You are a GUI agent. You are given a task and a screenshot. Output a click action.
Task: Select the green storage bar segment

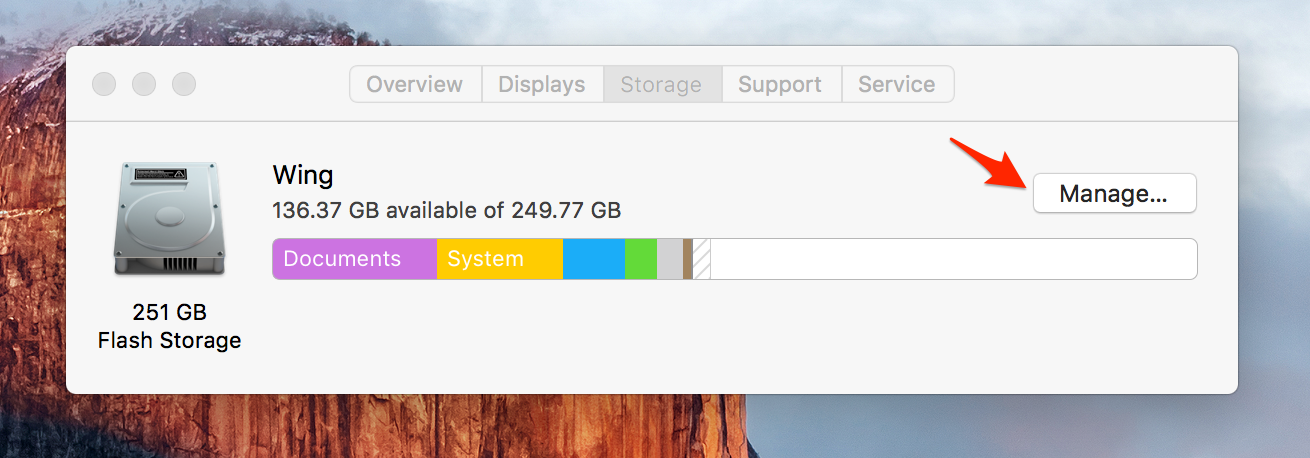[x=641, y=259]
